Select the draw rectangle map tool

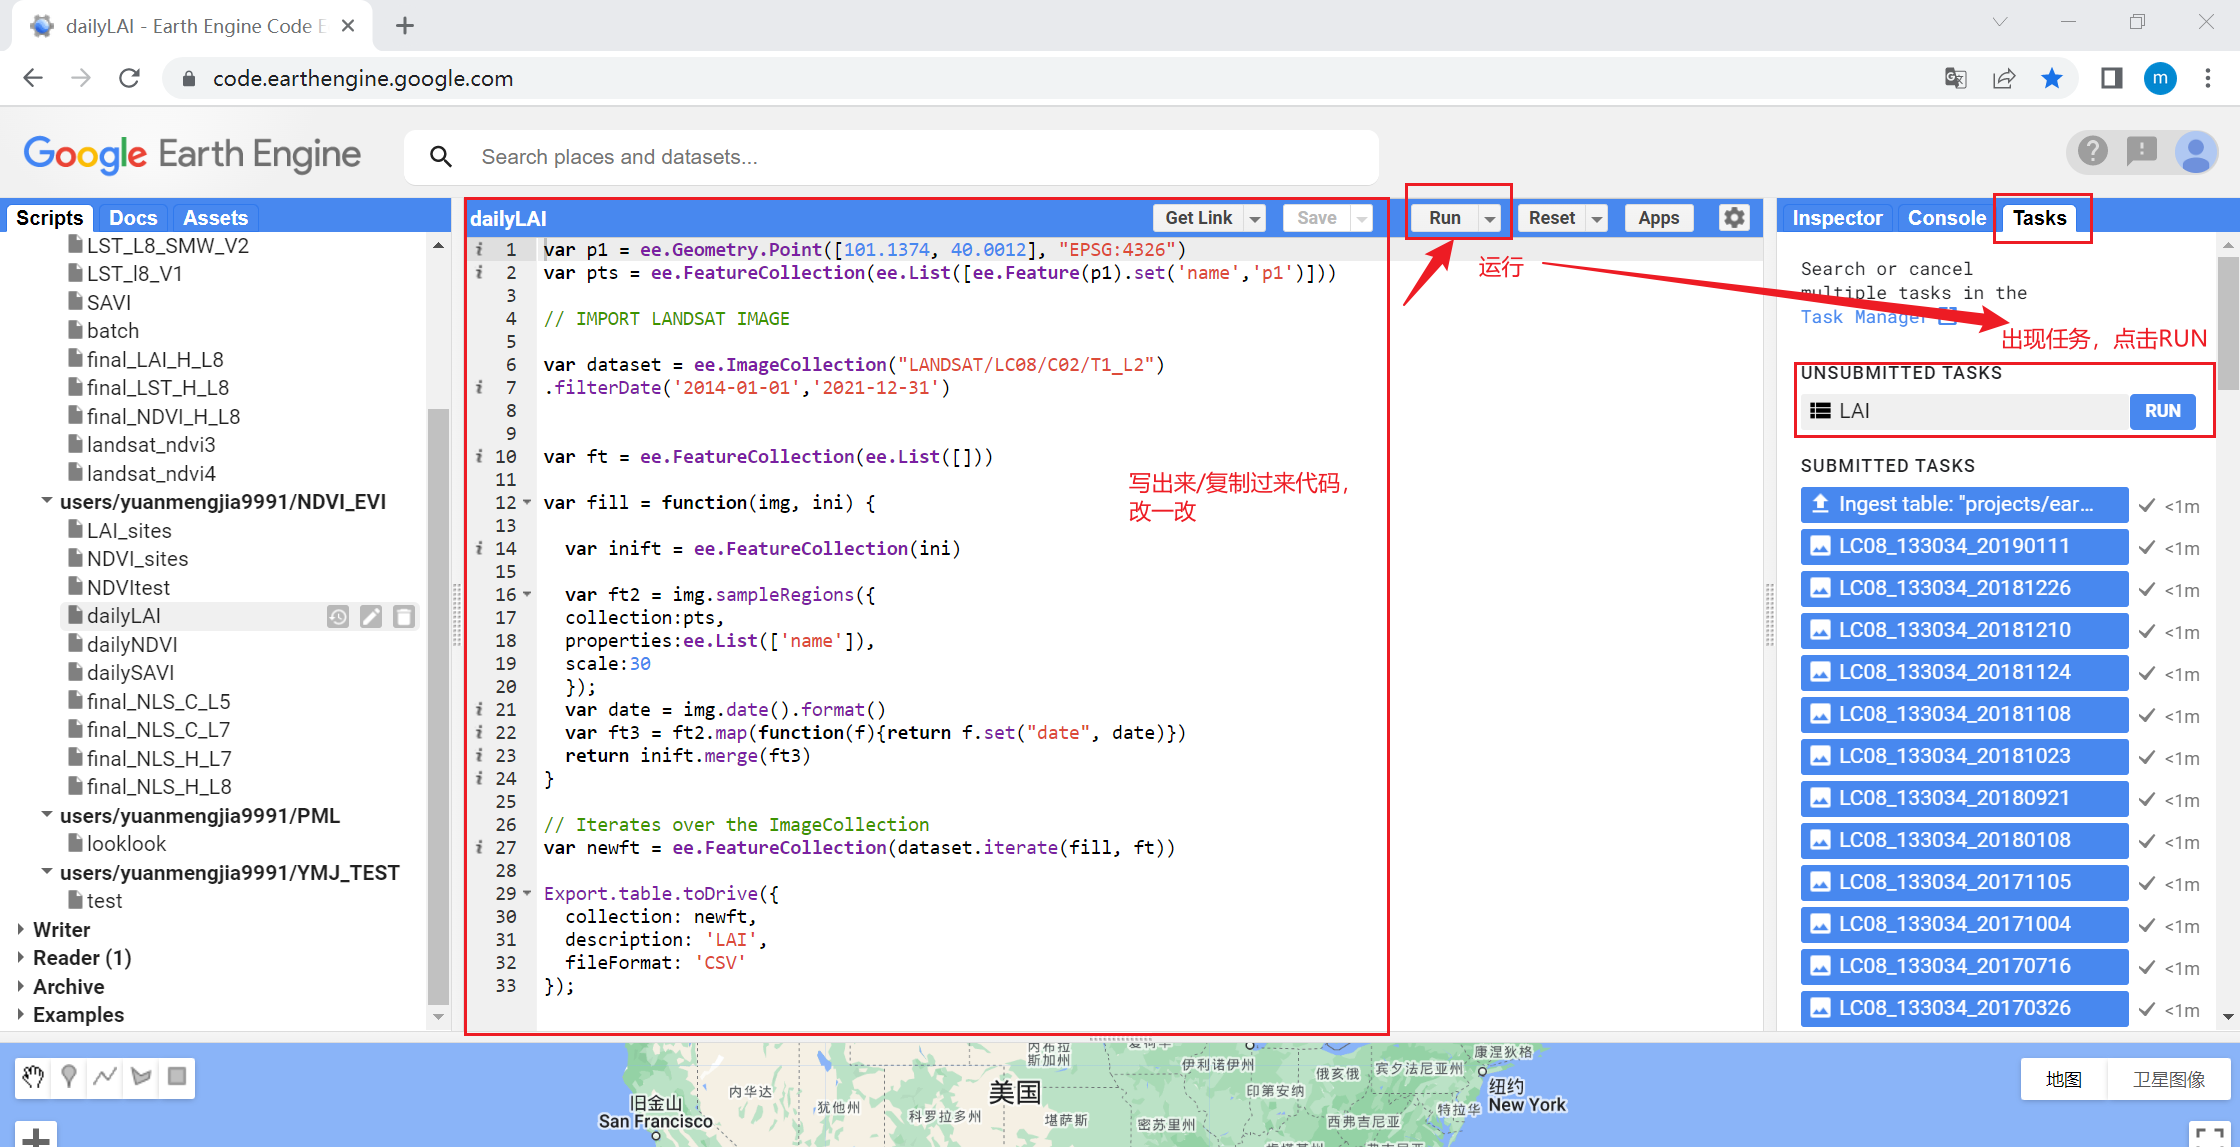pyautogui.click(x=177, y=1077)
